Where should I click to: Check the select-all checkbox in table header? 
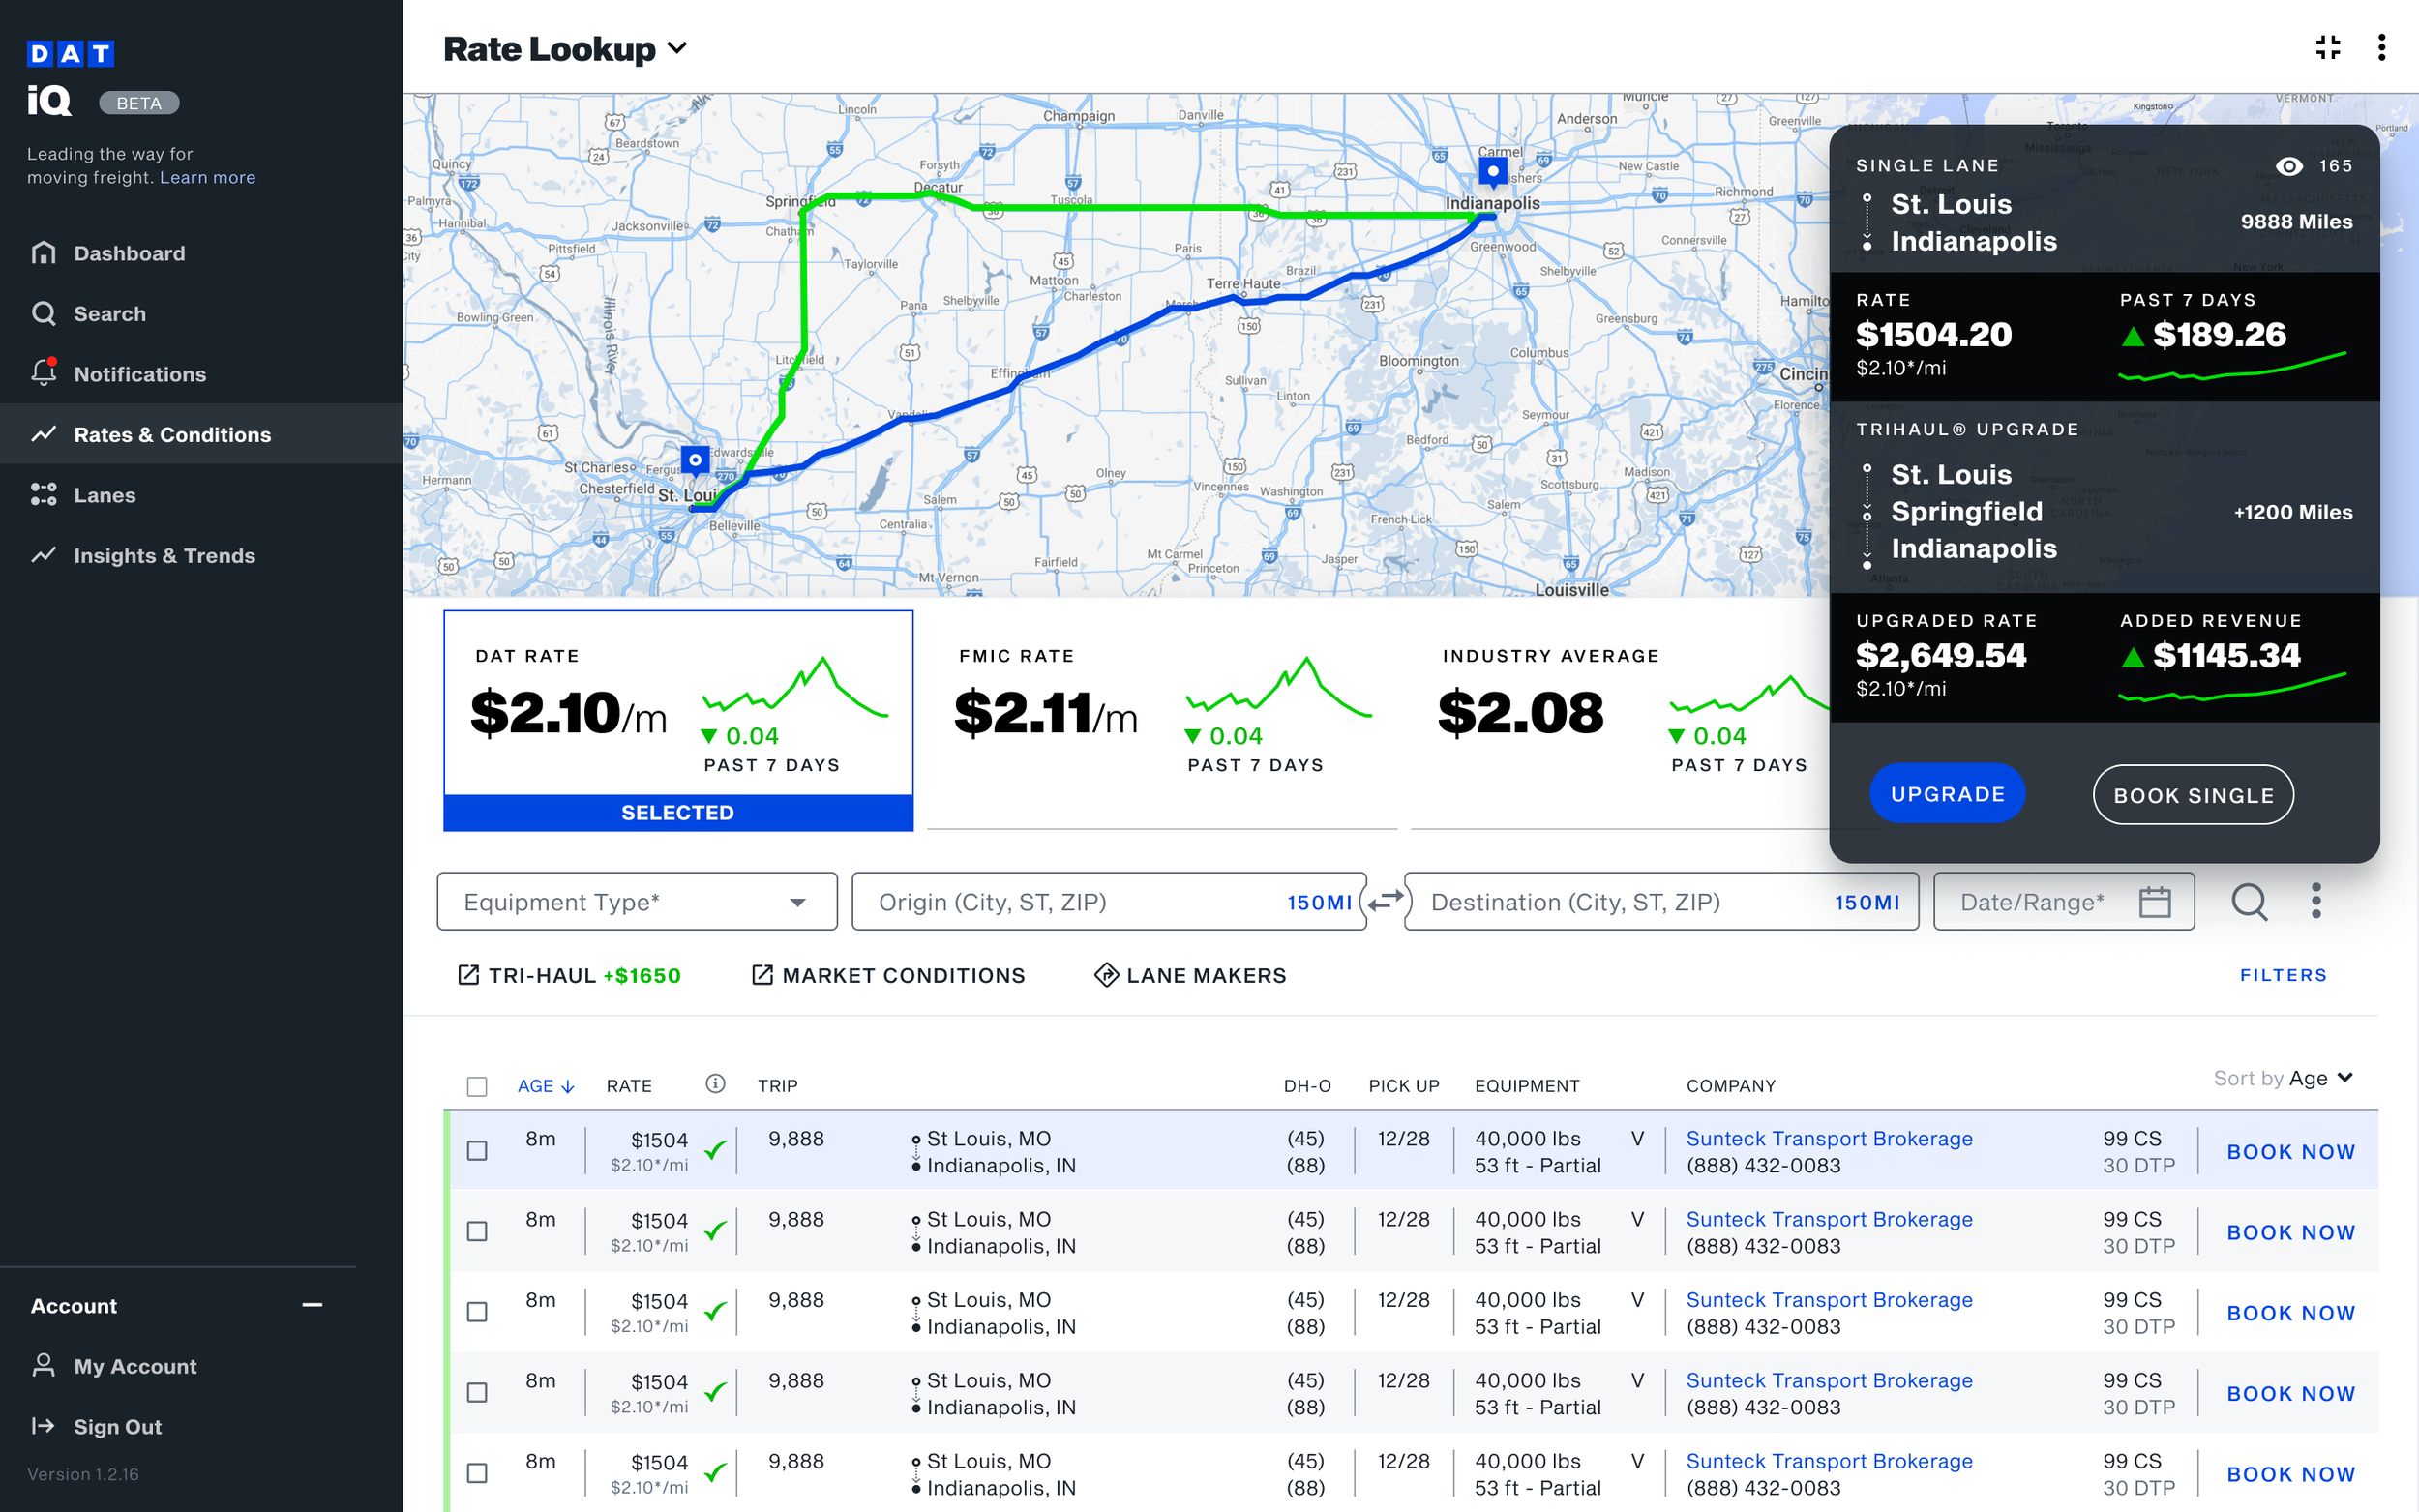[x=477, y=1086]
